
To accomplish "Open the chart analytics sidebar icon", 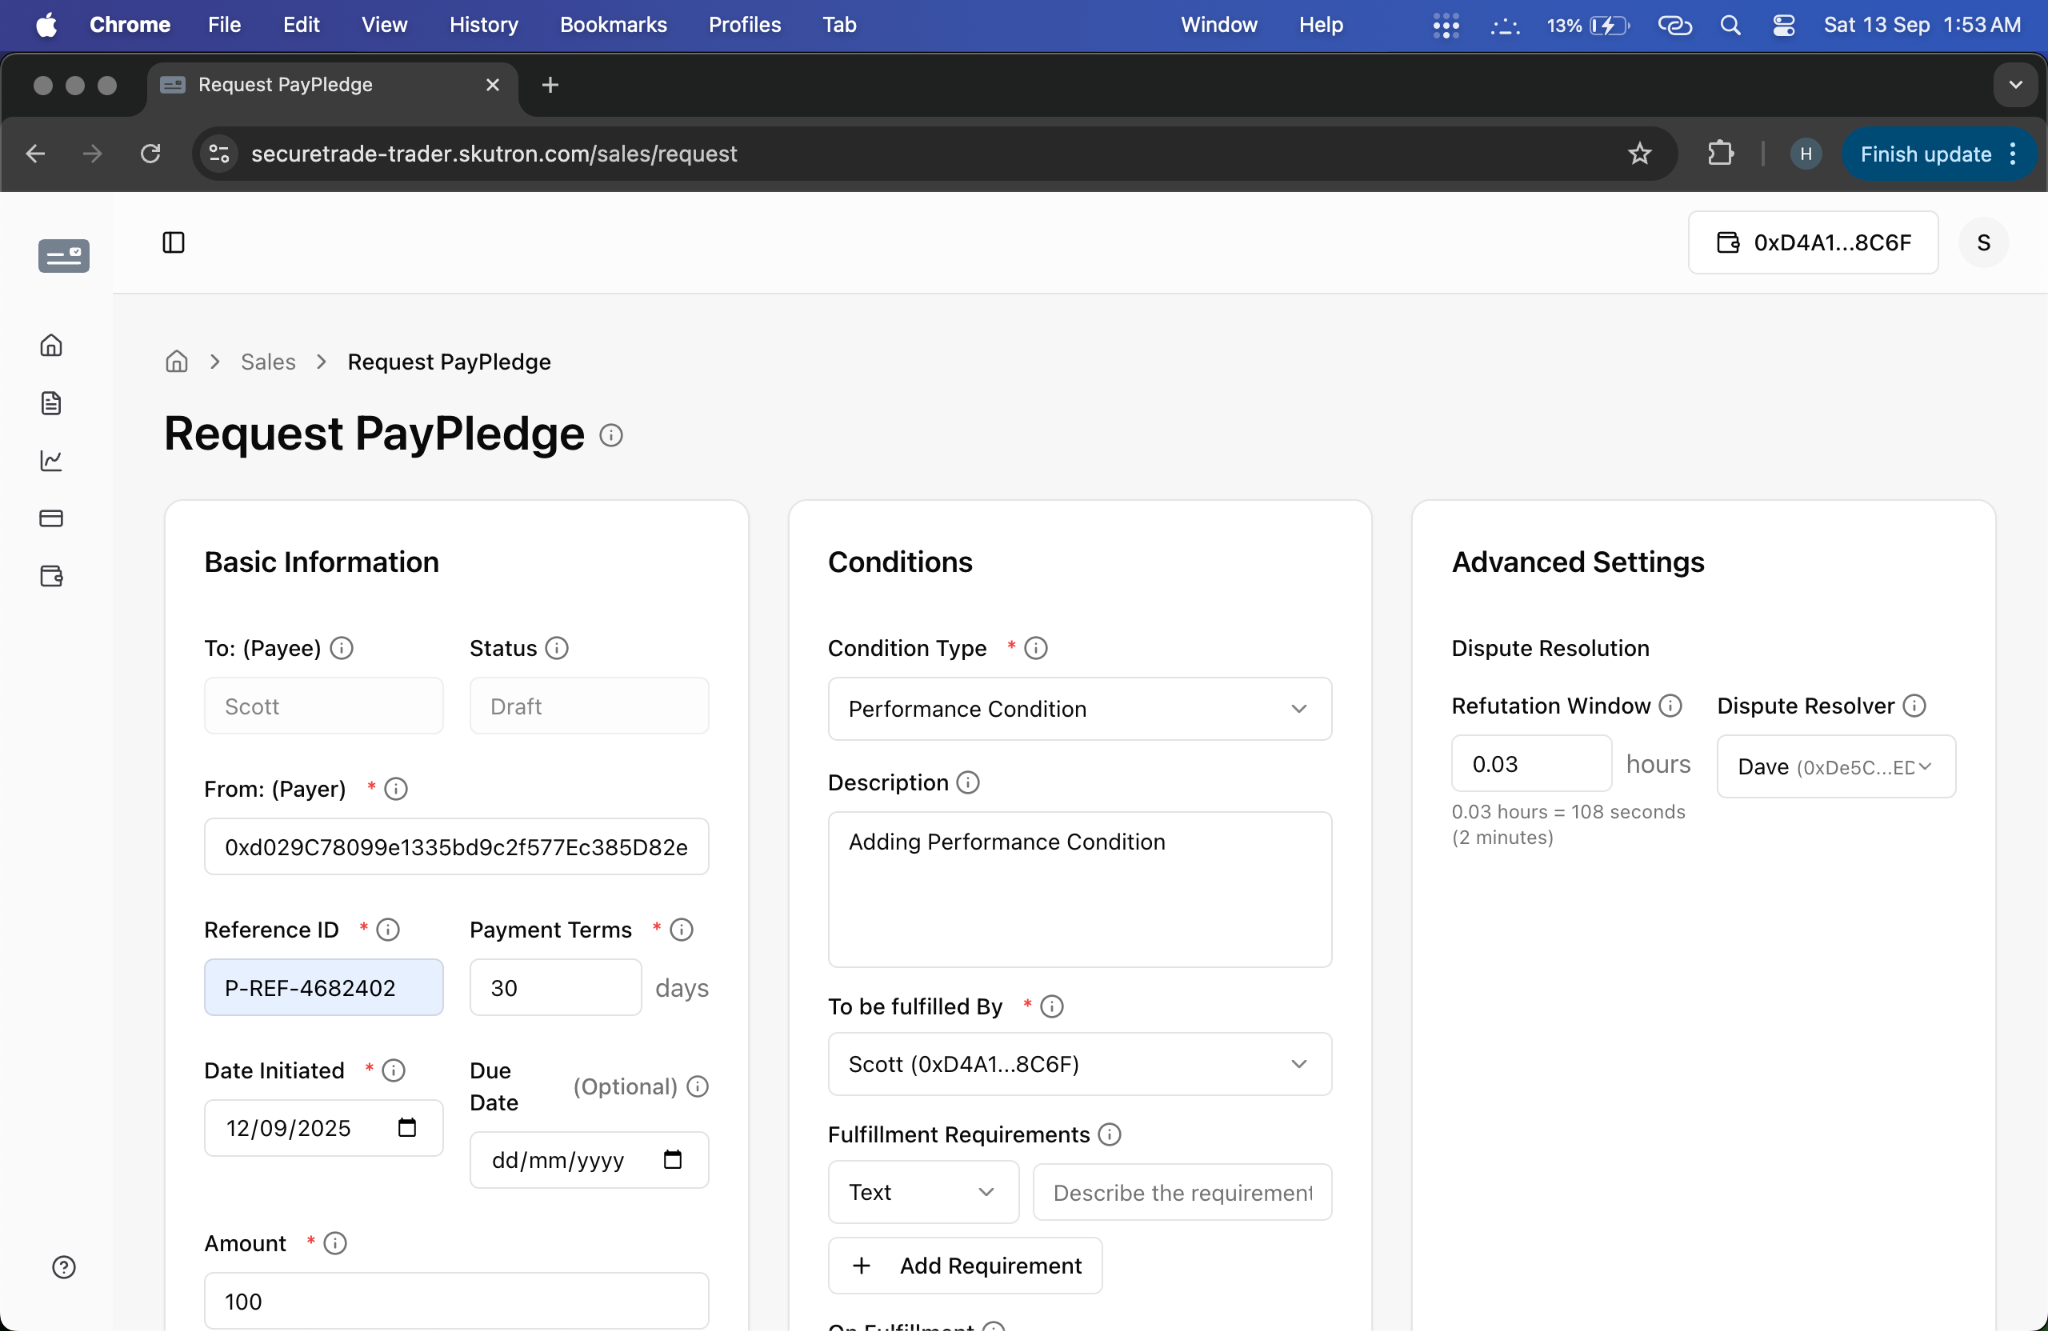I will click(51, 460).
